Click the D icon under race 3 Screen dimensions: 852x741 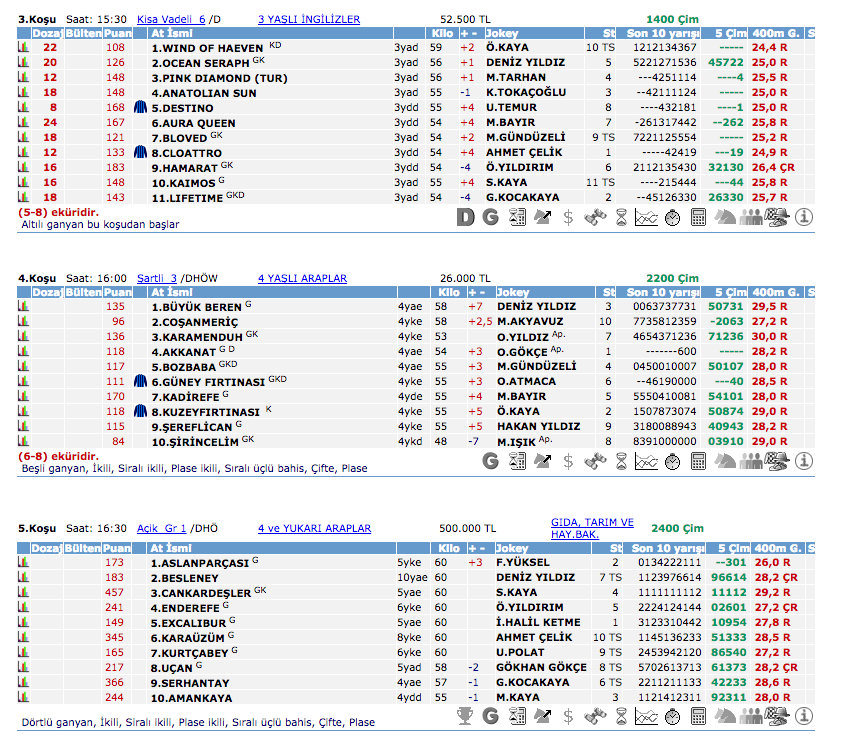465,215
